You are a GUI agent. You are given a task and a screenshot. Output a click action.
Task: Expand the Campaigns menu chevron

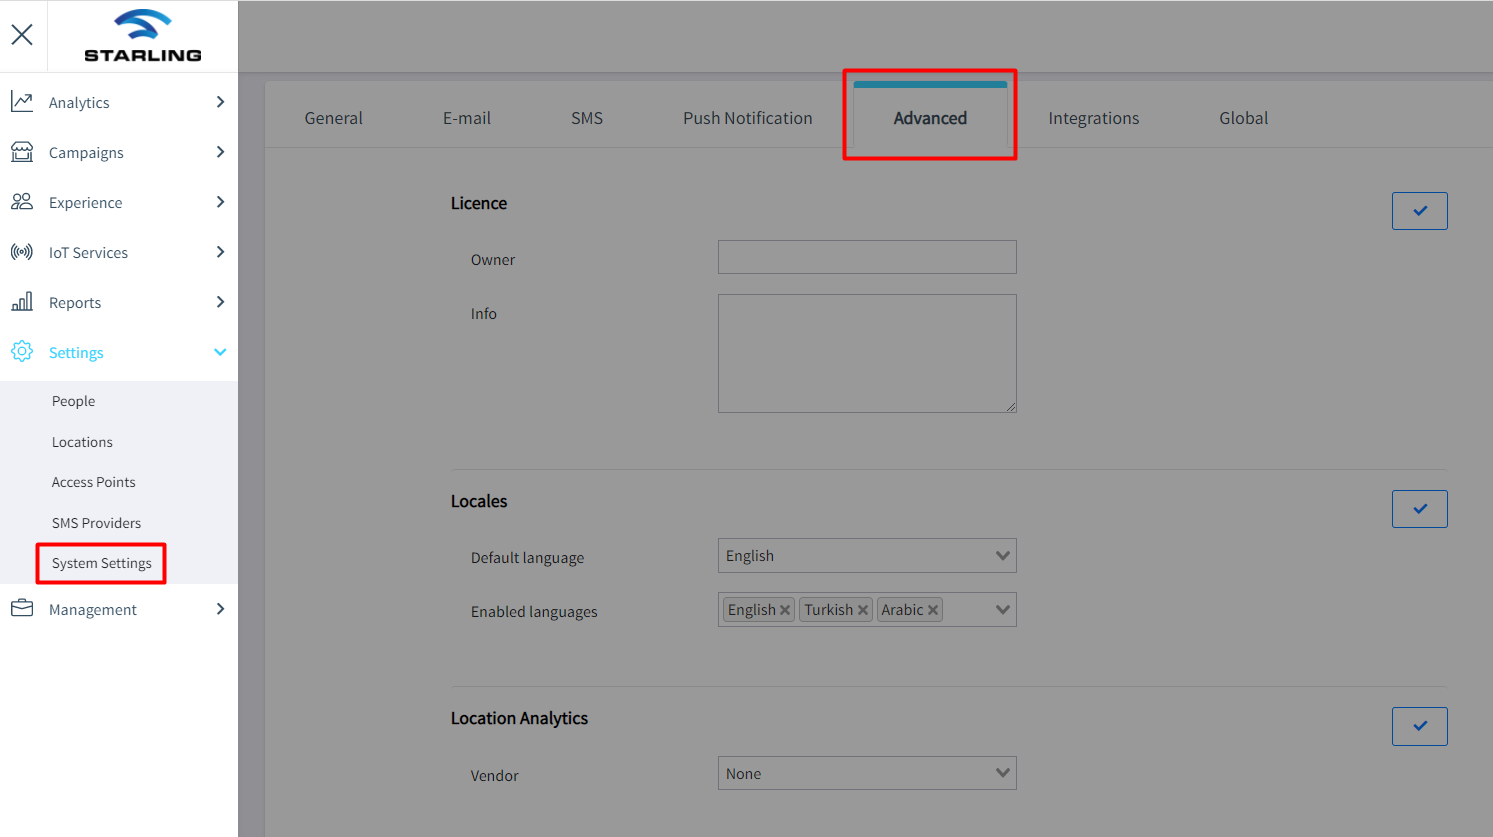pyautogui.click(x=220, y=152)
